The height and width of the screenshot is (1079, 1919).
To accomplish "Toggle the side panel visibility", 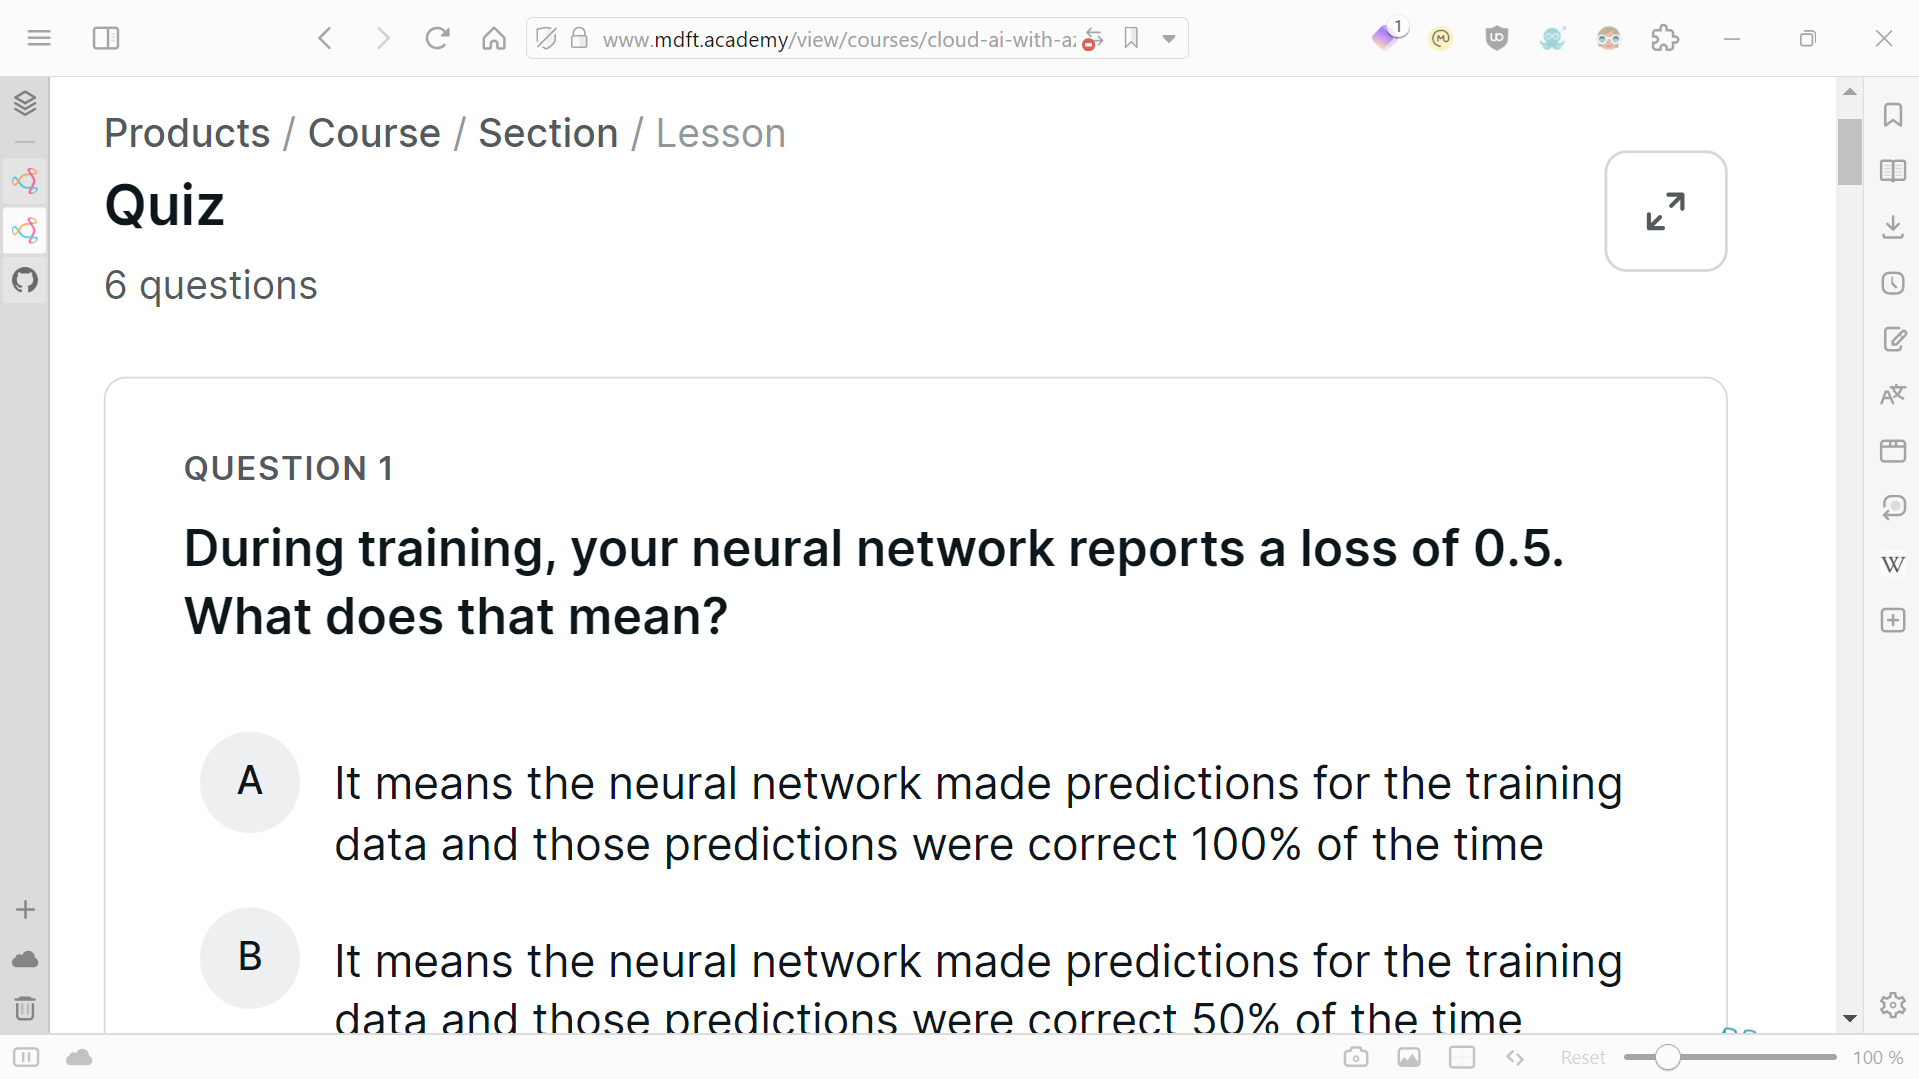I will pyautogui.click(x=106, y=39).
